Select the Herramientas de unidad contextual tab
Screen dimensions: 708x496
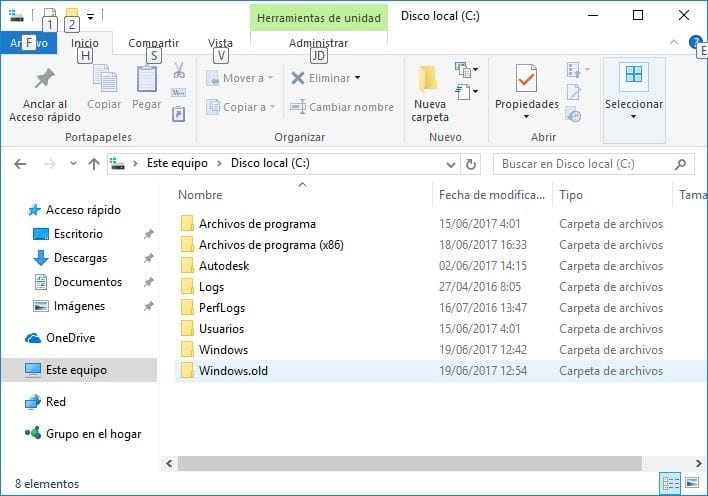click(x=319, y=18)
